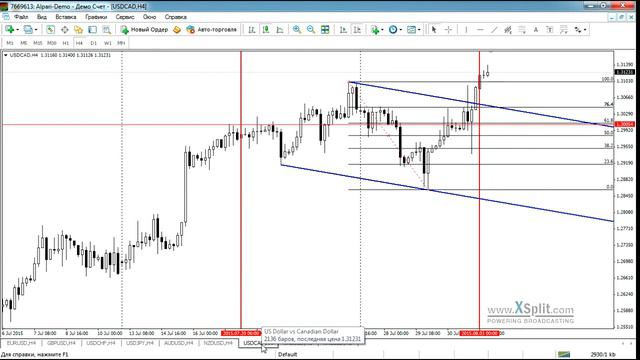Viewport: 640px width, 360px height.
Task: Click the Profiles icon
Action: [x=28, y=29]
